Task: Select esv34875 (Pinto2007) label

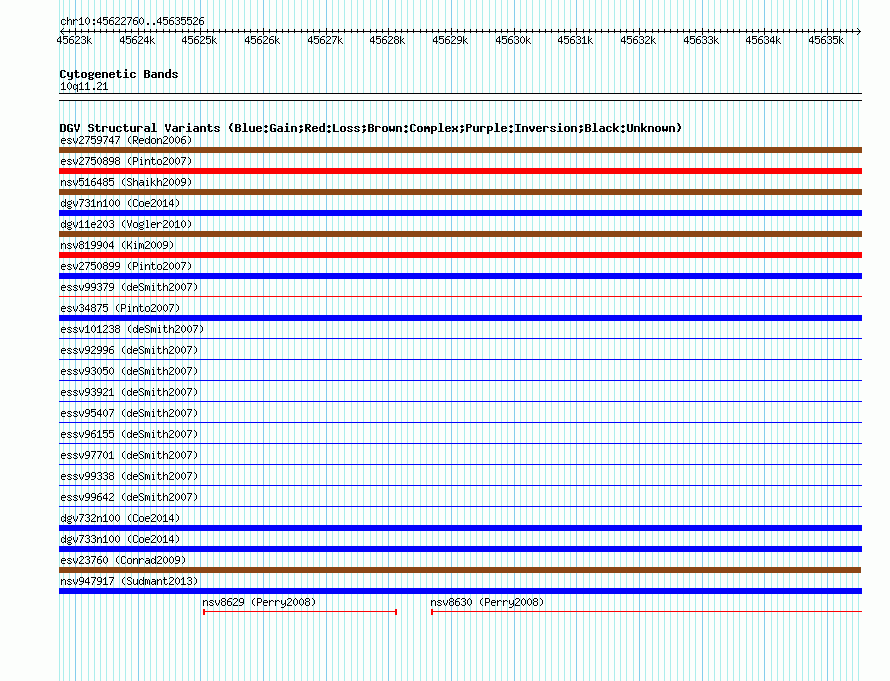Action: pyautogui.click(x=120, y=308)
